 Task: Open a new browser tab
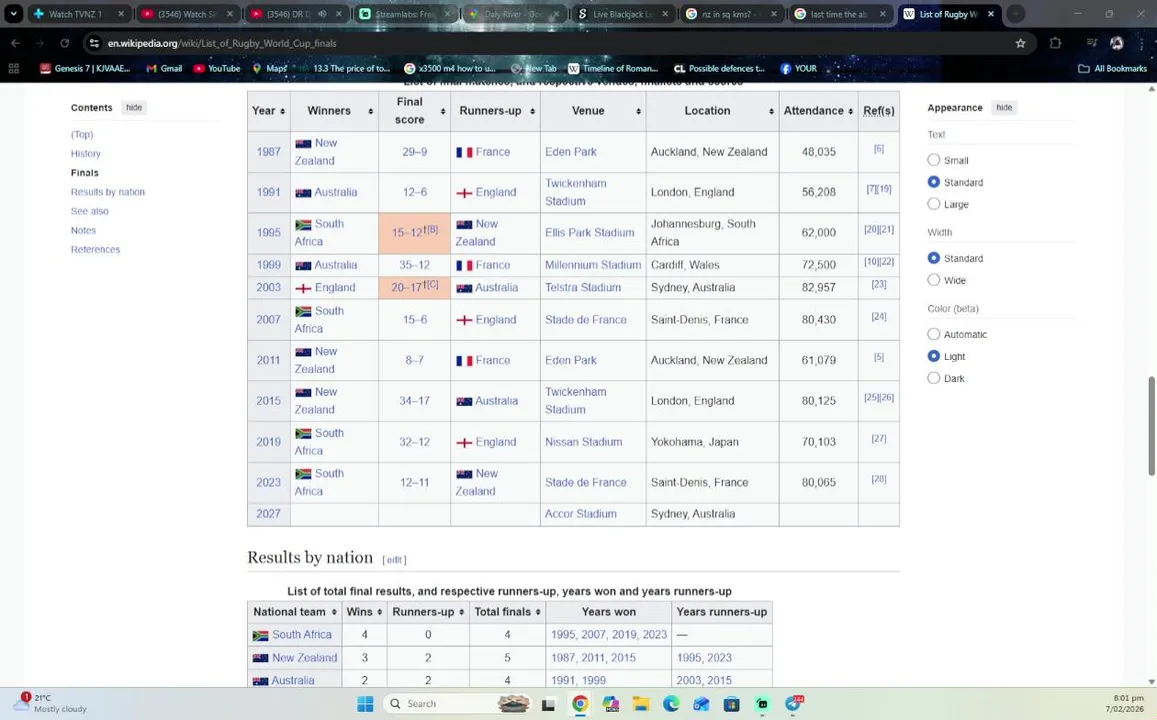1015,13
